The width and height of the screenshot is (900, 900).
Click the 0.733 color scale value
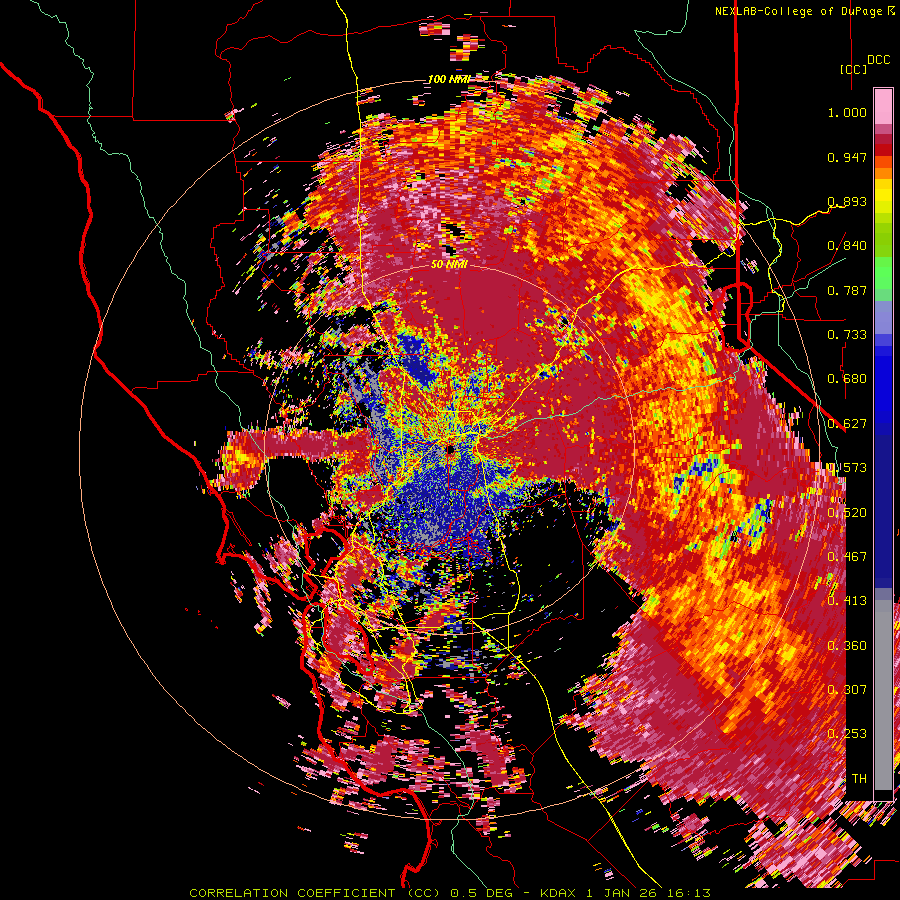tap(847, 335)
